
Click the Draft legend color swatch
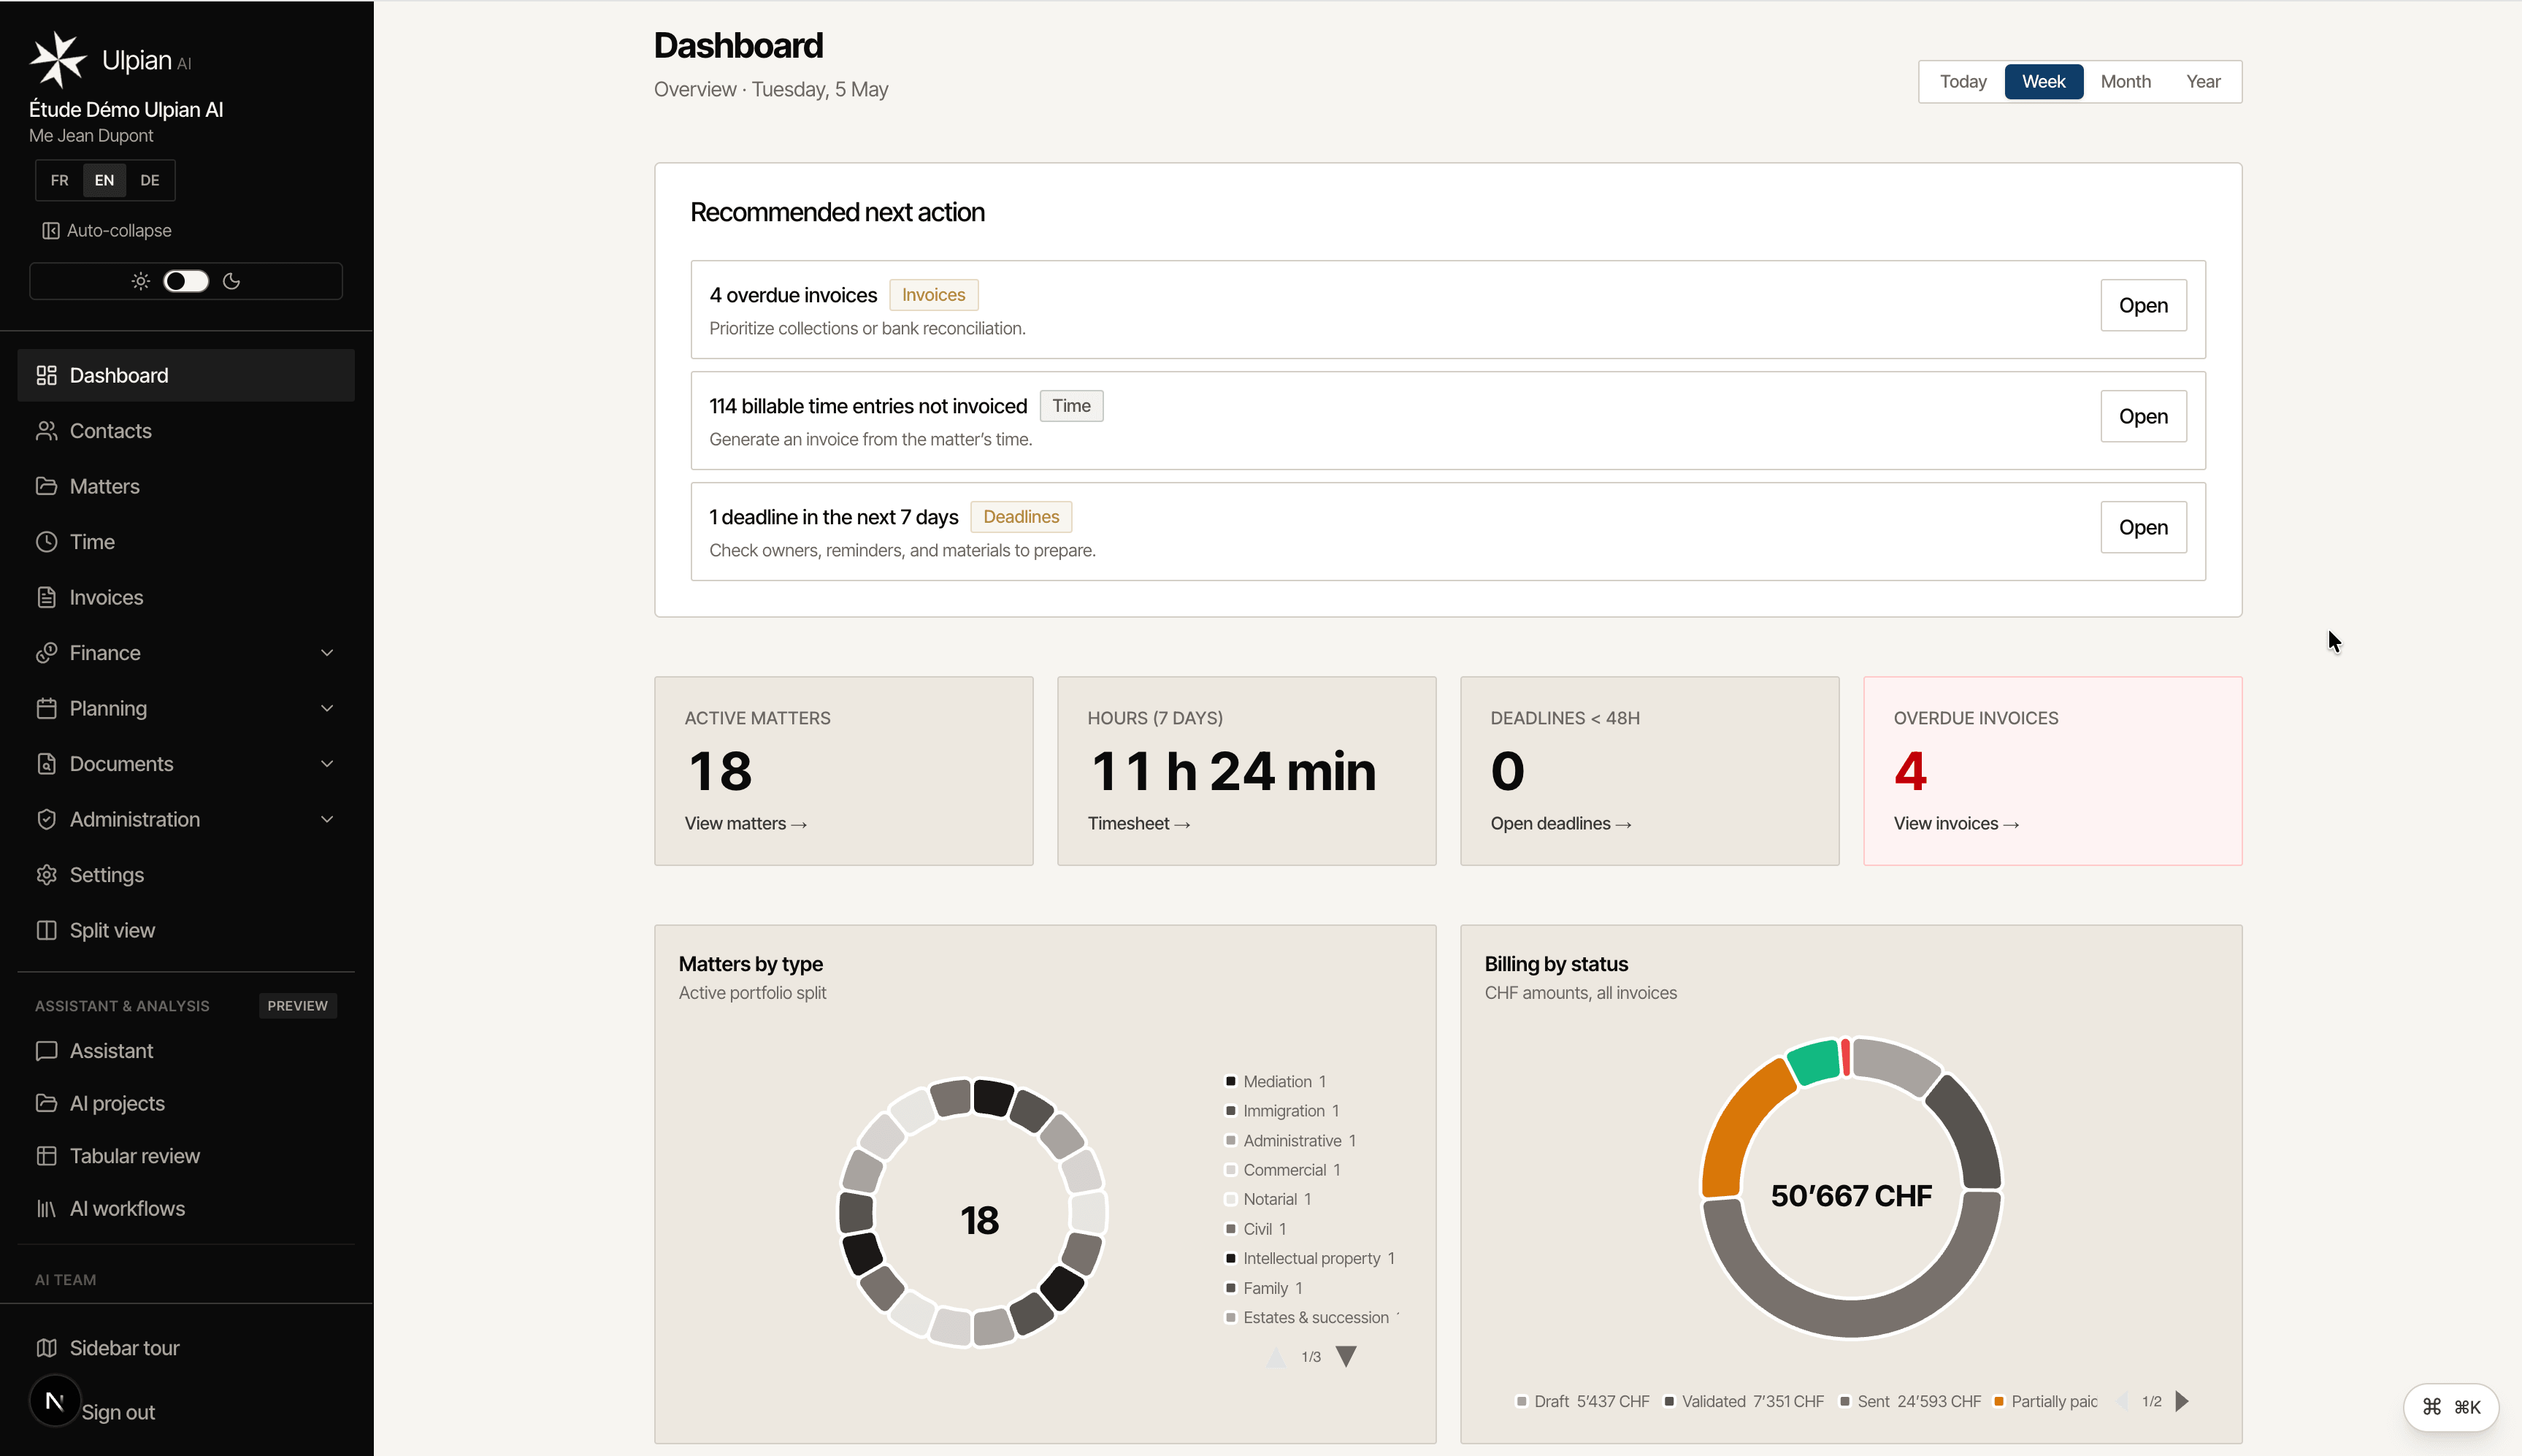click(1522, 1401)
